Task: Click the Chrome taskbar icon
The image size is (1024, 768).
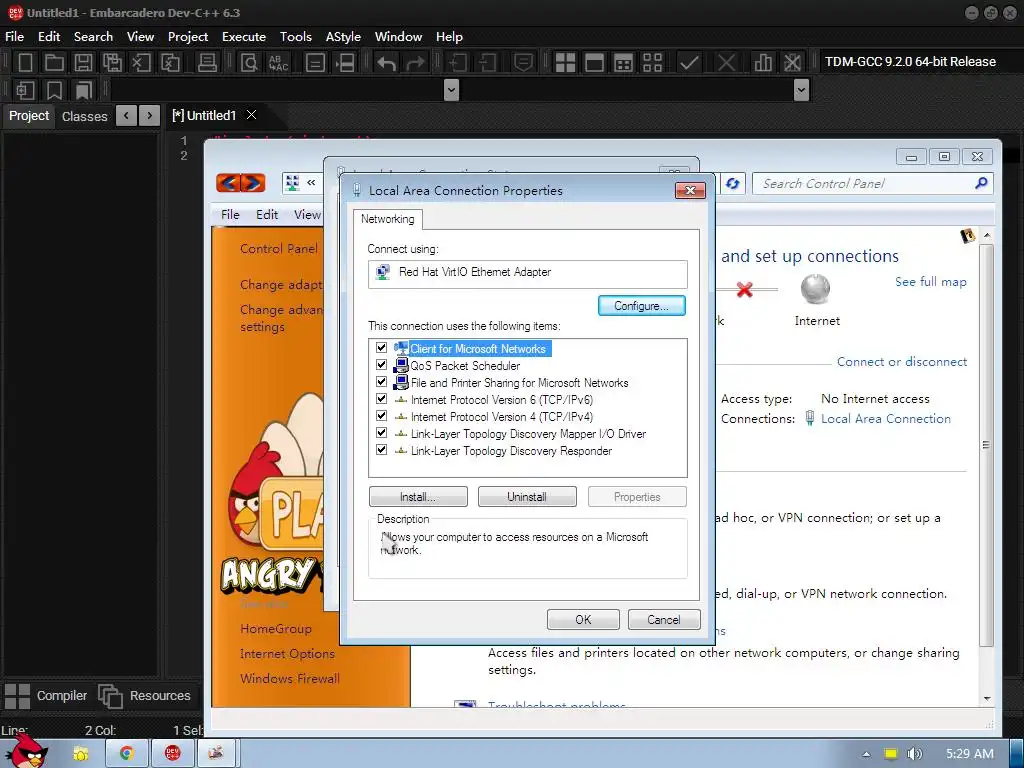Action: point(127,754)
